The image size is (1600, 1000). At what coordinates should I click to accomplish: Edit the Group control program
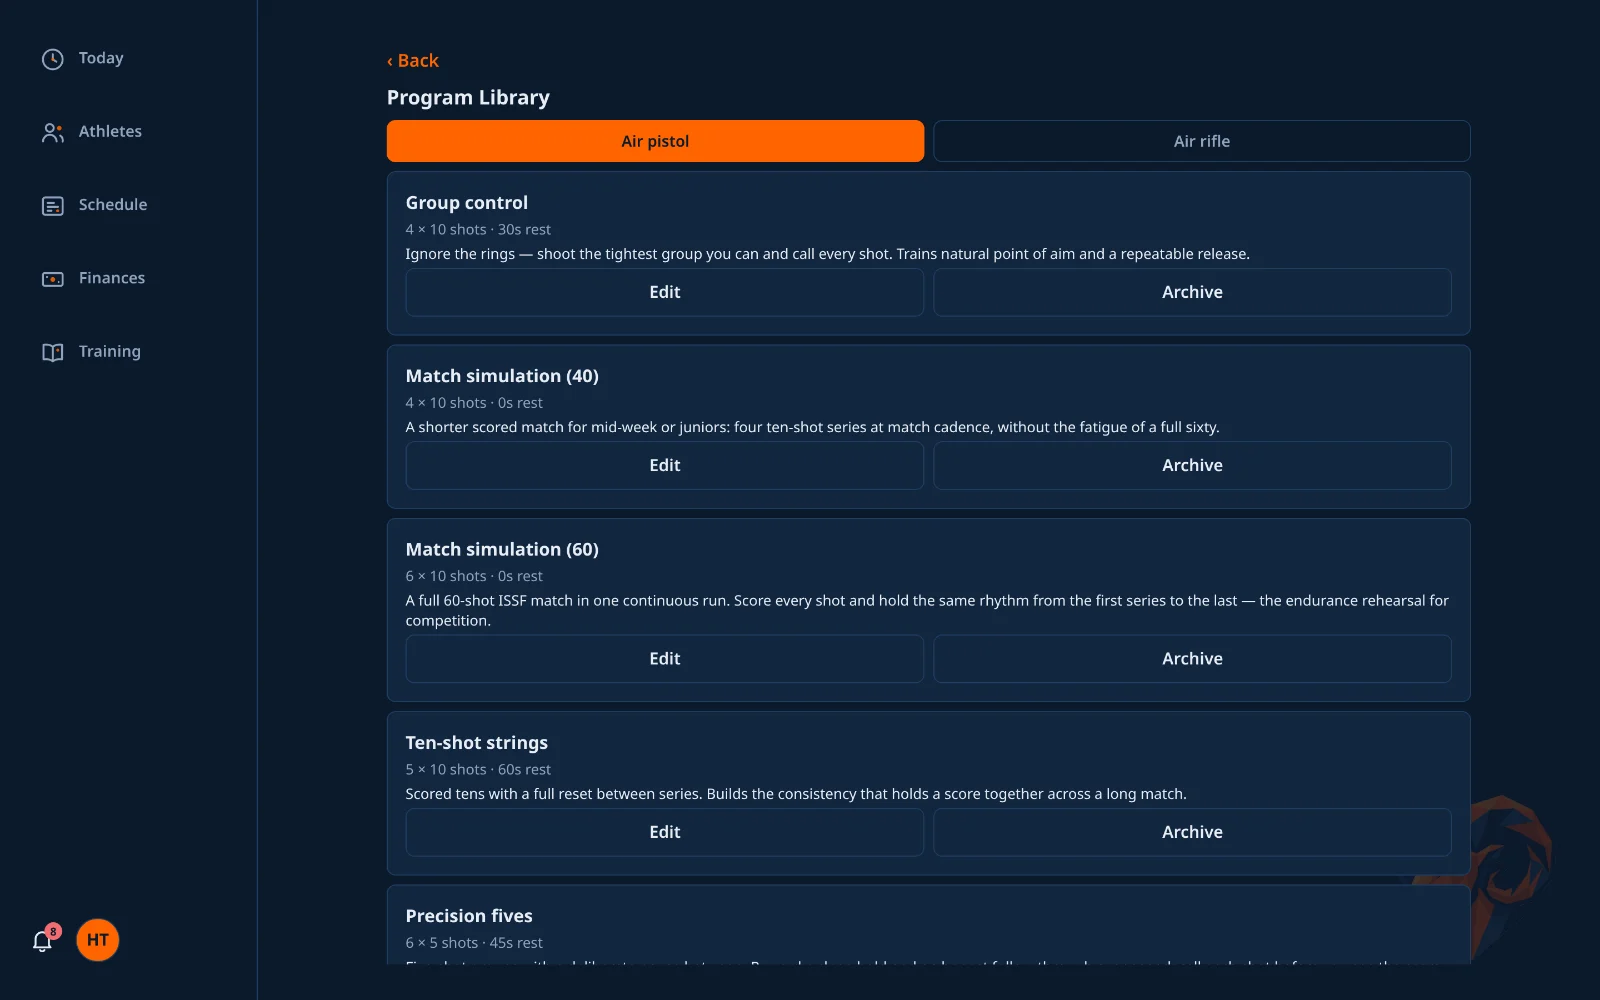pyautogui.click(x=665, y=292)
